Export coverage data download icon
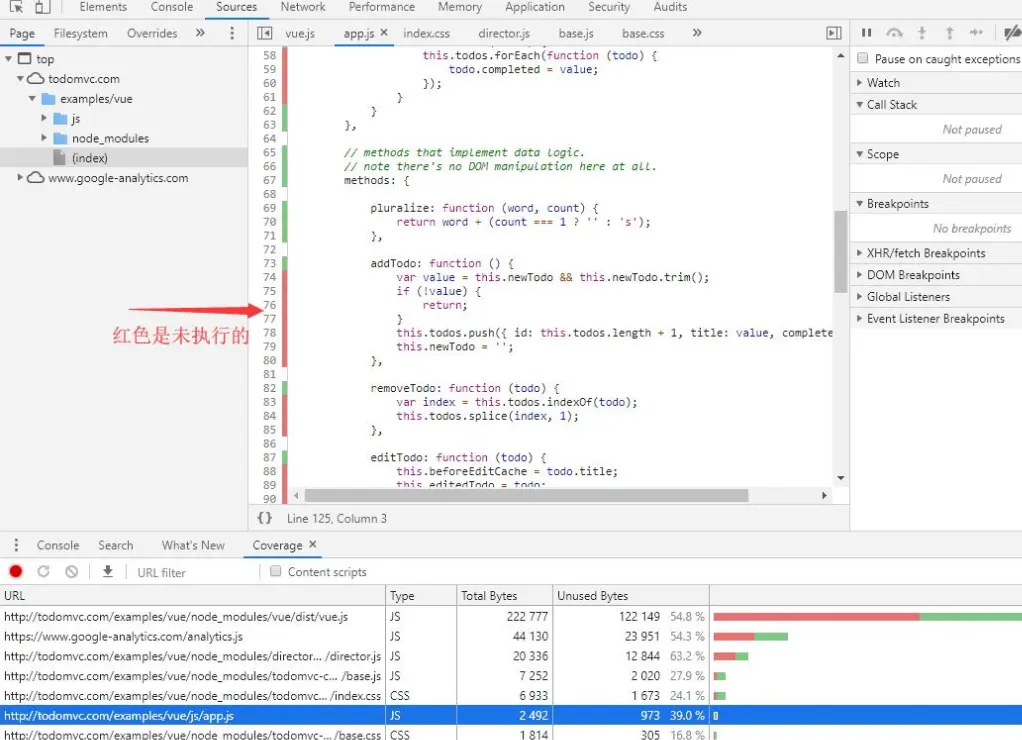 pos(108,572)
